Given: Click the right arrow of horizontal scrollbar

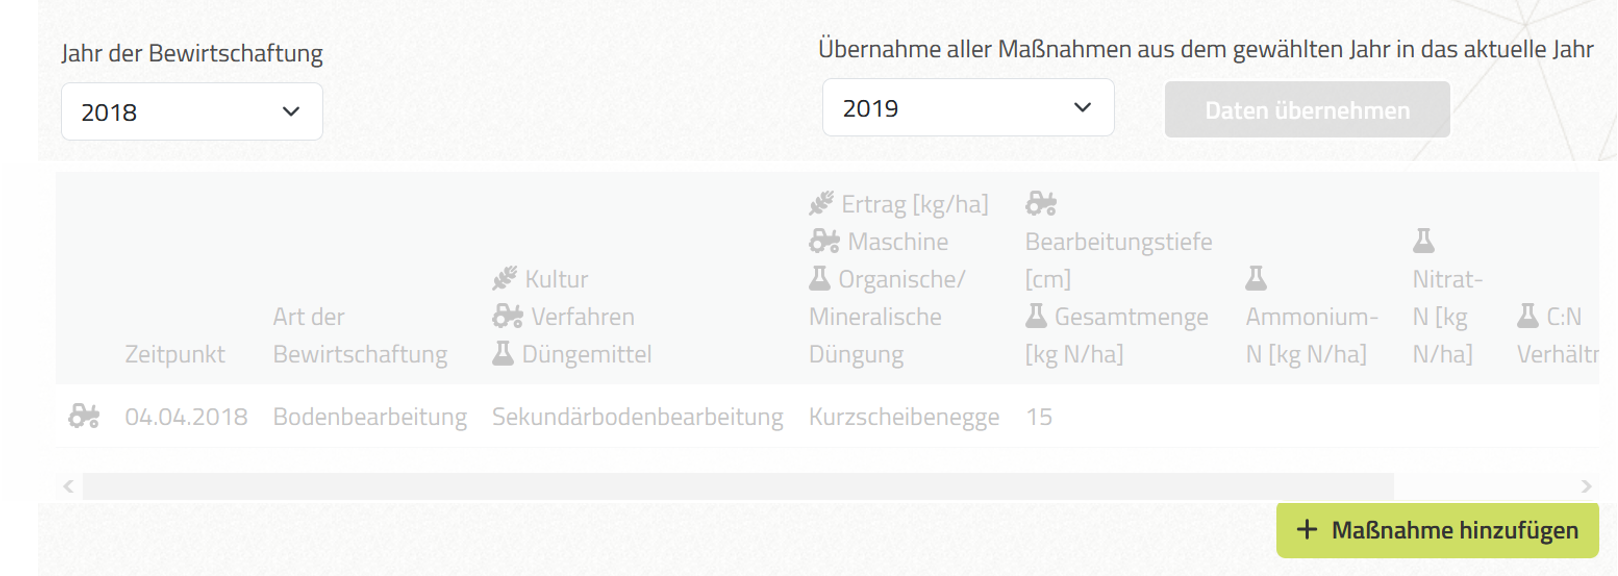Looking at the screenshot, I should coord(1586,486).
